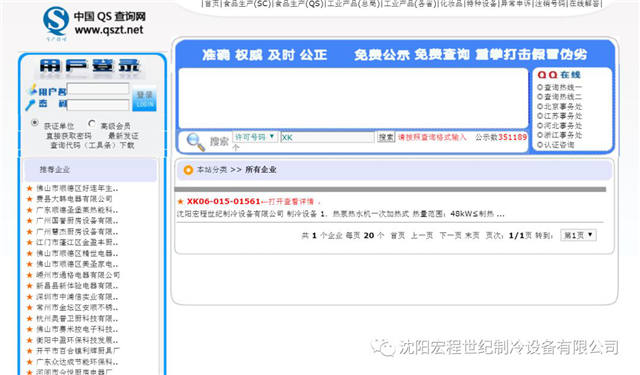This screenshot has height=375, width=640.
Task: Click the orange circle beside 本站分类
Action: (x=188, y=170)
